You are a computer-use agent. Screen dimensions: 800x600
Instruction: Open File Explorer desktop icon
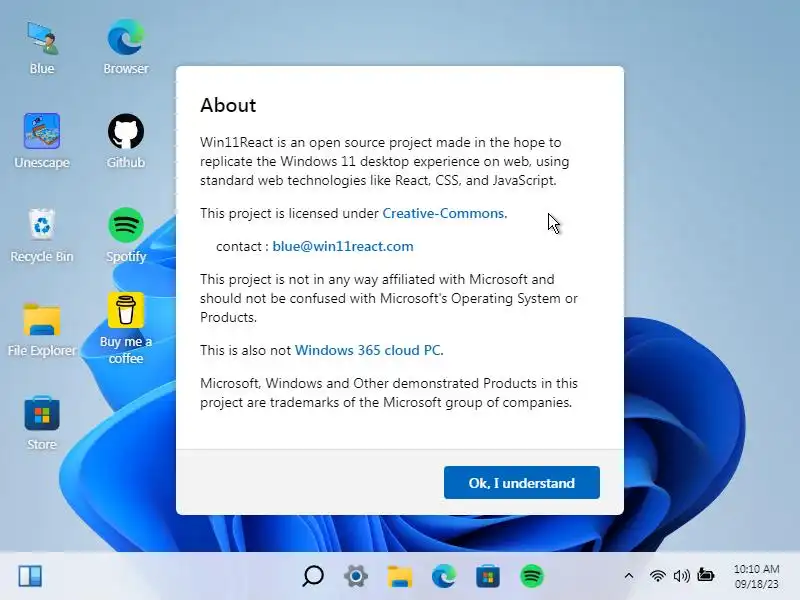(x=42, y=329)
